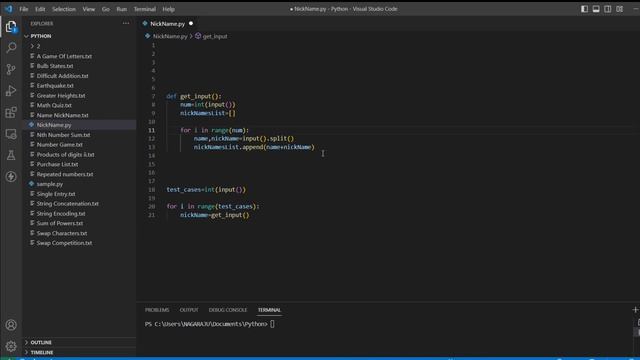Open Products of digits ii.txt
This screenshot has width=640, height=360.
tap(65, 154)
